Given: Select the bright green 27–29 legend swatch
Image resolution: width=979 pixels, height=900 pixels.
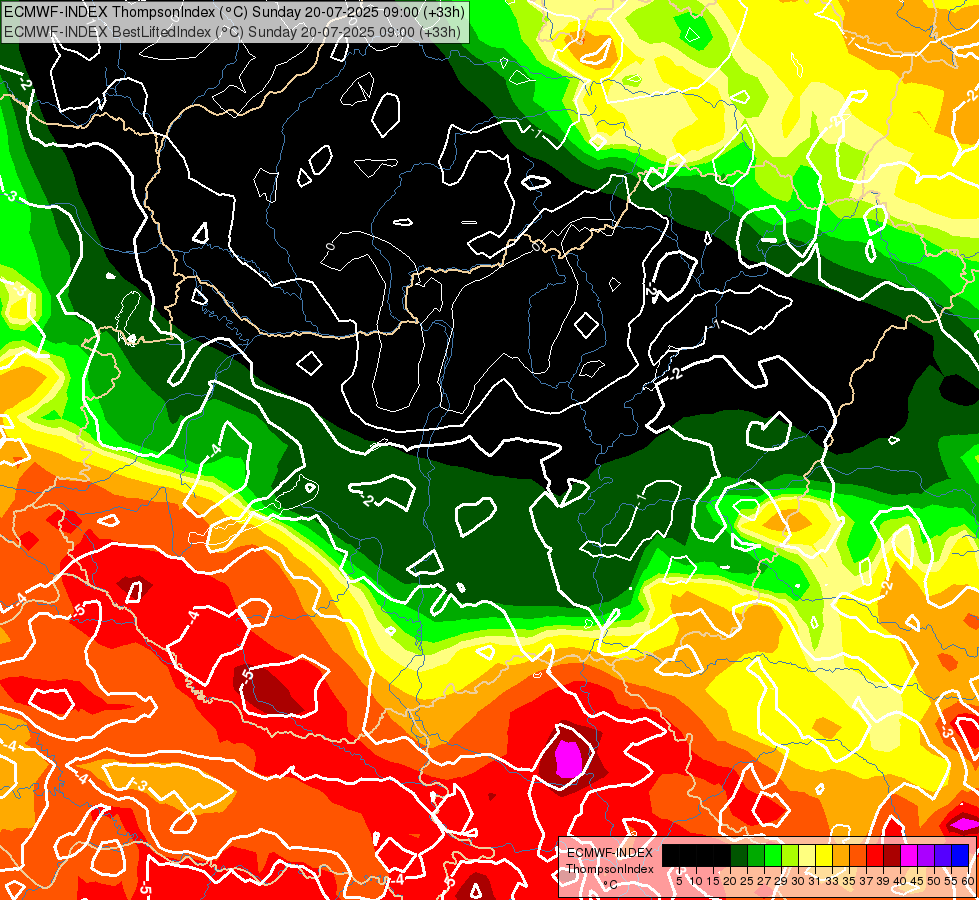Looking at the screenshot, I should tap(773, 855).
